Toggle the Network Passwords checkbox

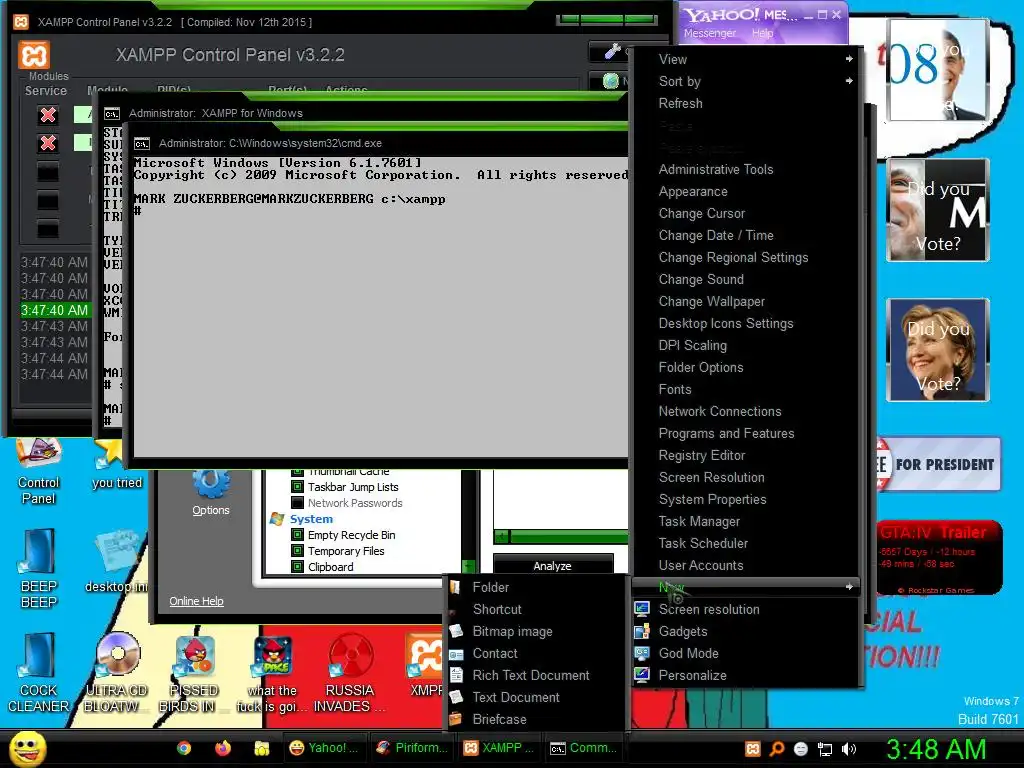pyautogui.click(x=297, y=503)
